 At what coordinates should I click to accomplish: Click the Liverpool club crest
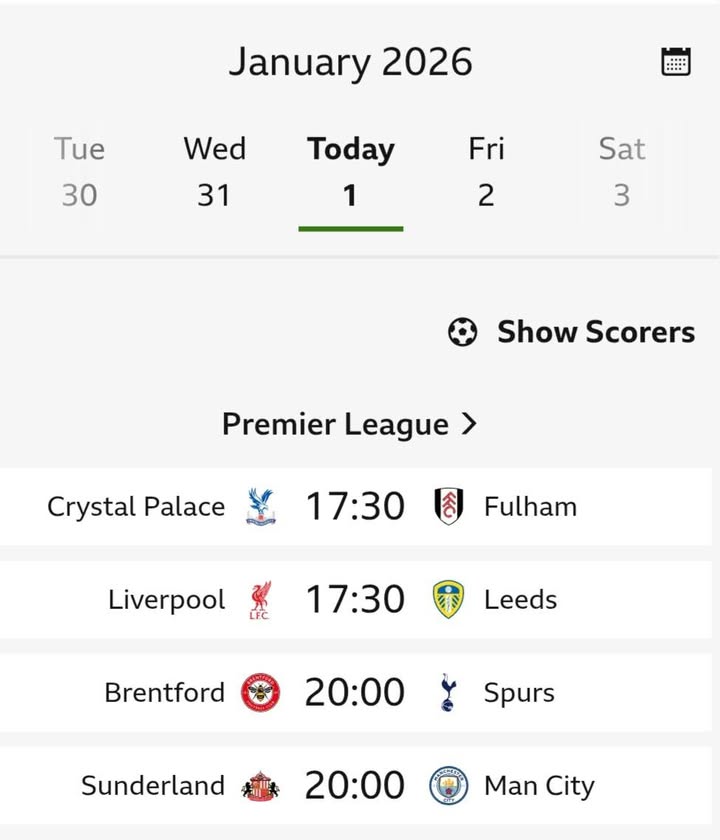click(260, 600)
